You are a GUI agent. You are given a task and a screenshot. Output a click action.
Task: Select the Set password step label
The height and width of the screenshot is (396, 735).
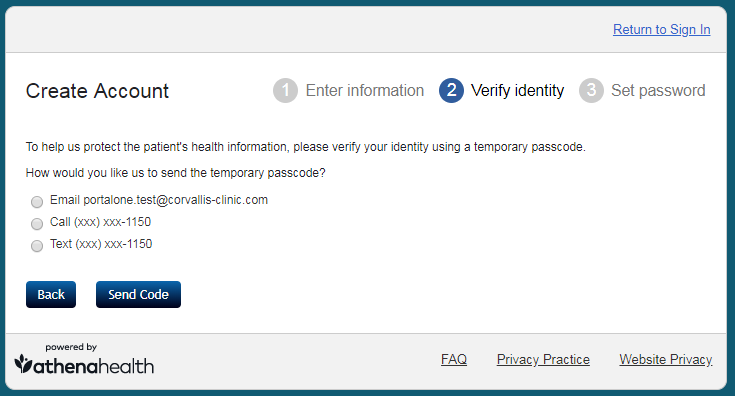coord(658,90)
